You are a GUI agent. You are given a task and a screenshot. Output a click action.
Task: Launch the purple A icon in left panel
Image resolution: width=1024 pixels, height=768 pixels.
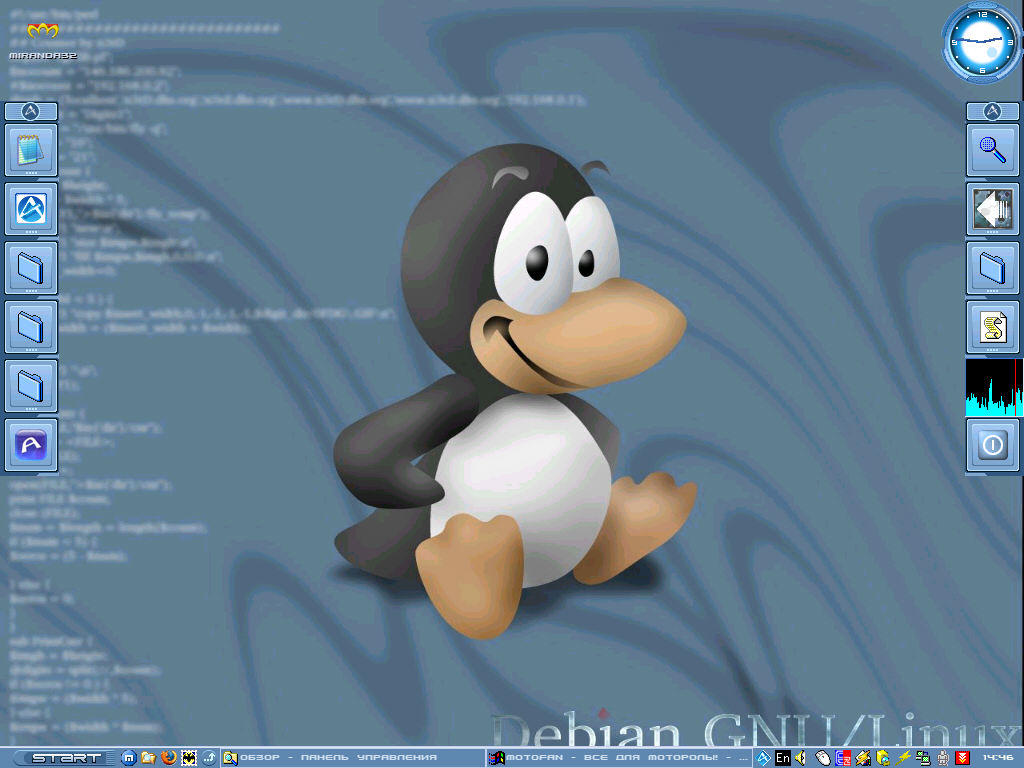pyautogui.click(x=31, y=445)
